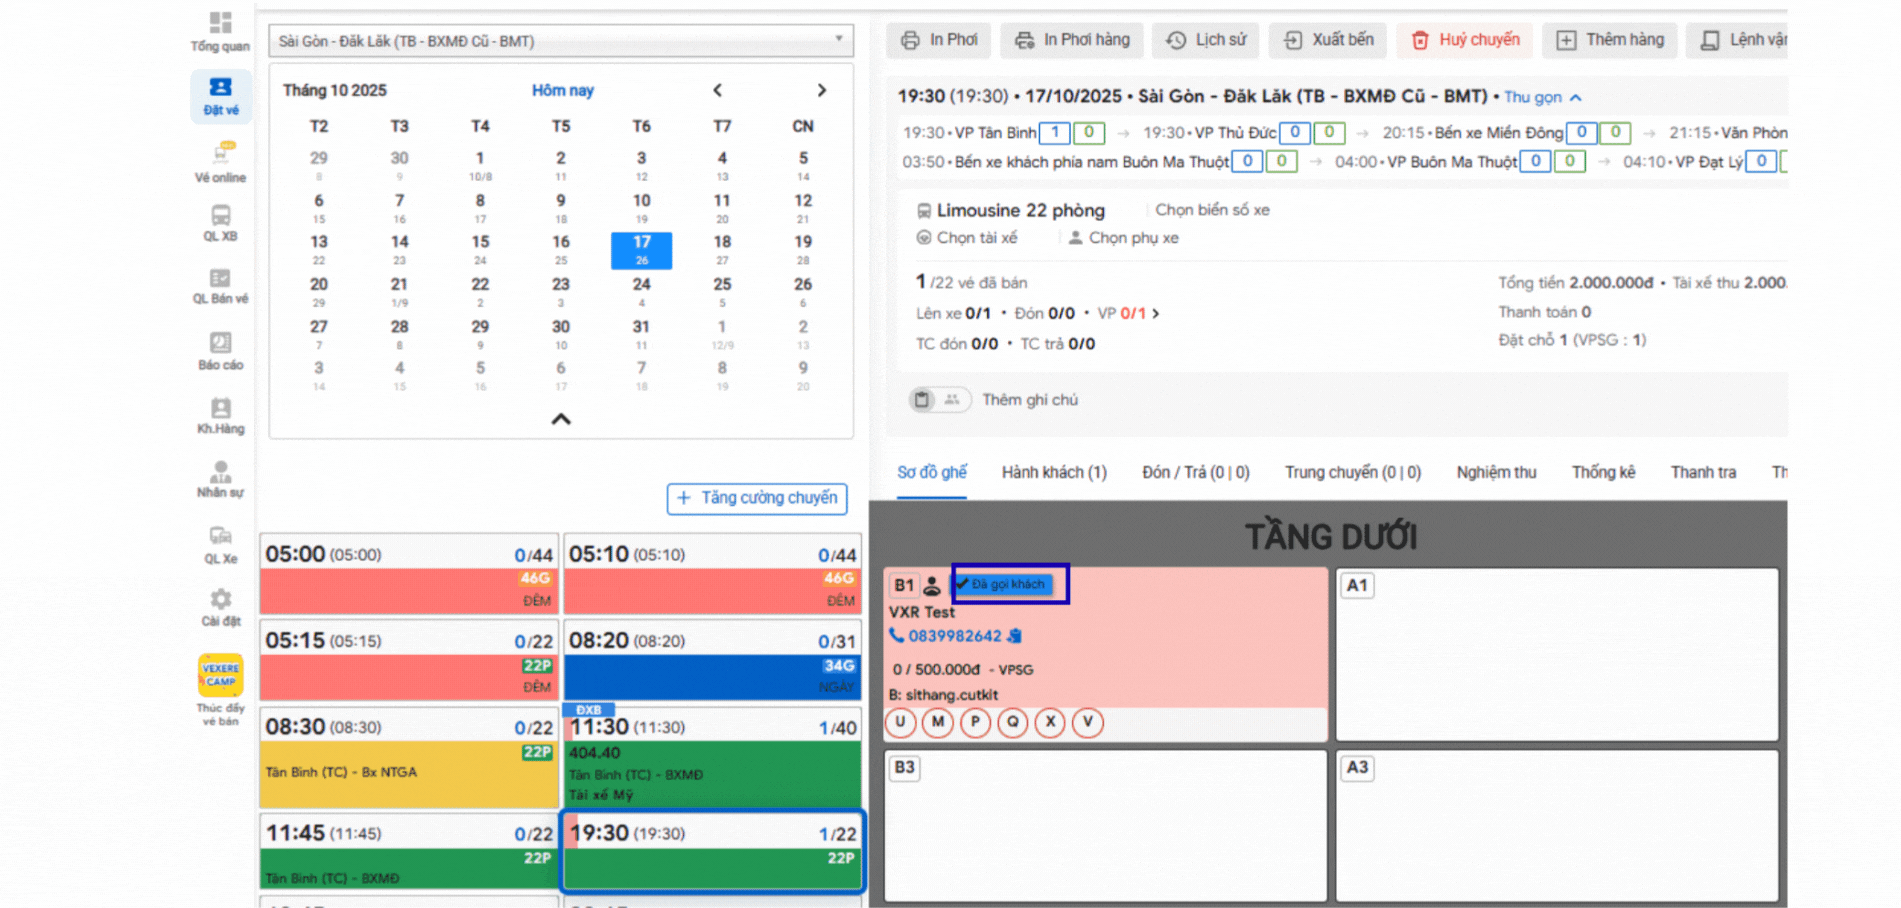The height and width of the screenshot is (908, 1901).
Task: Click the copy icon next to phone number
Action: click(x=1015, y=636)
